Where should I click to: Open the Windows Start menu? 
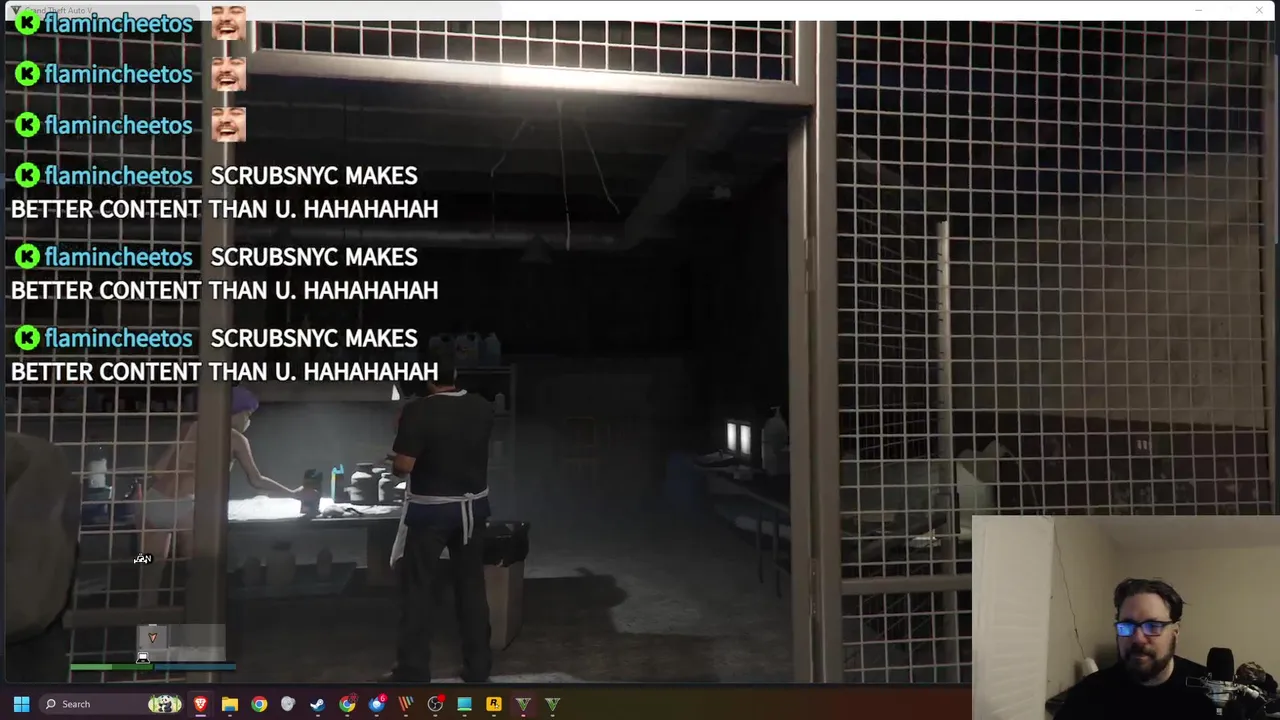point(21,704)
